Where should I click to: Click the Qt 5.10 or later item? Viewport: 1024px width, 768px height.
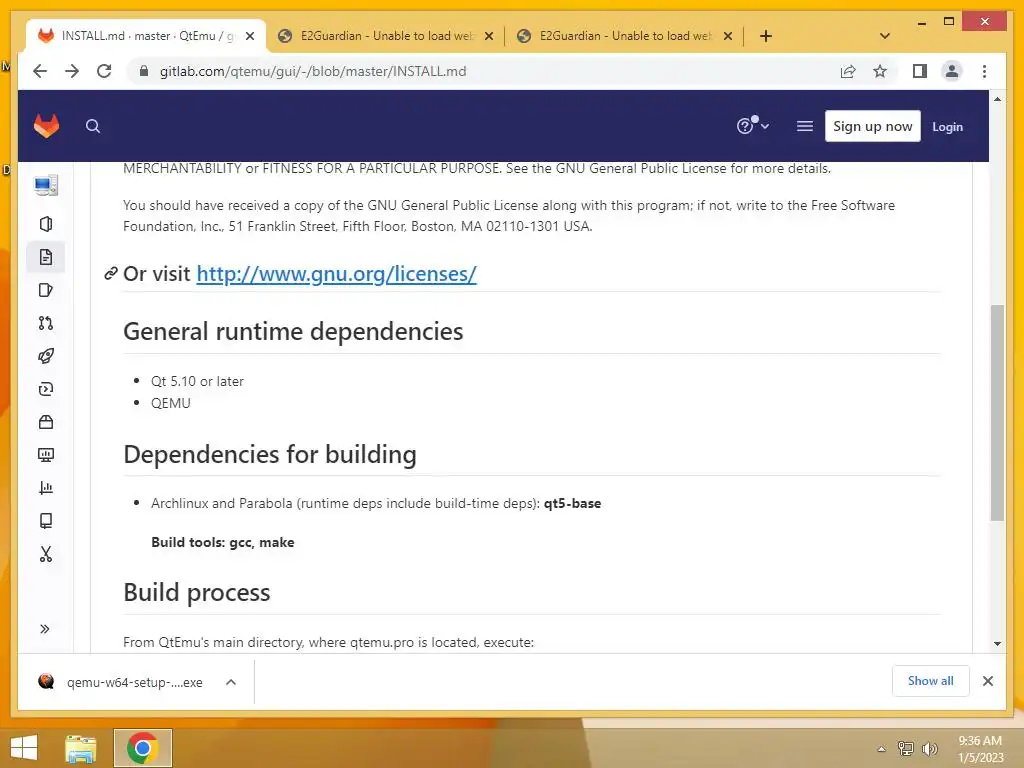pos(197,381)
